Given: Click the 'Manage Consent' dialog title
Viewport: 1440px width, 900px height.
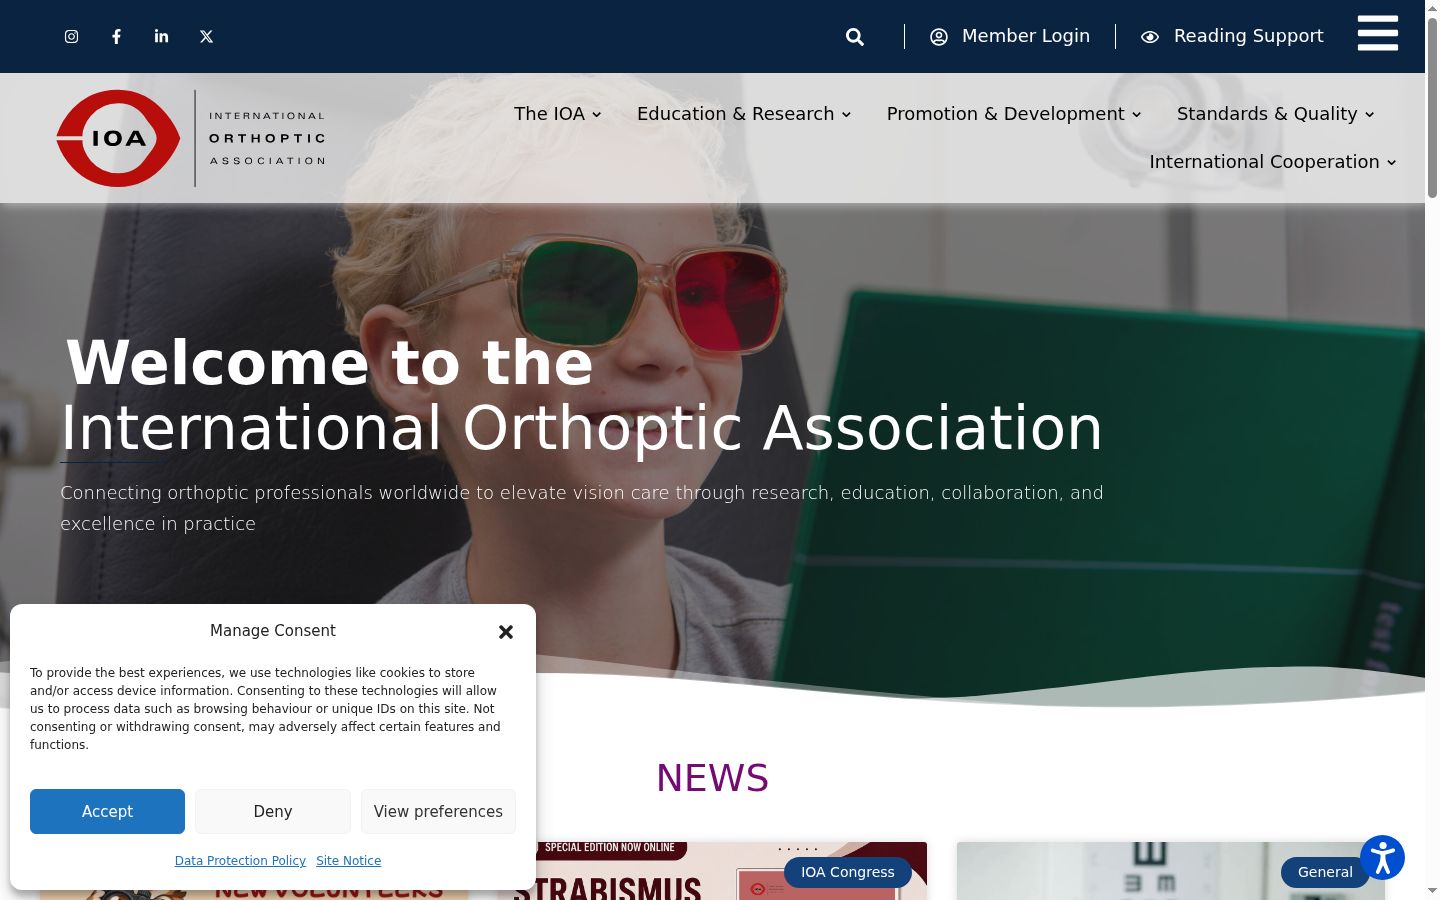Looking at the screenshot, I should [273, 631].
